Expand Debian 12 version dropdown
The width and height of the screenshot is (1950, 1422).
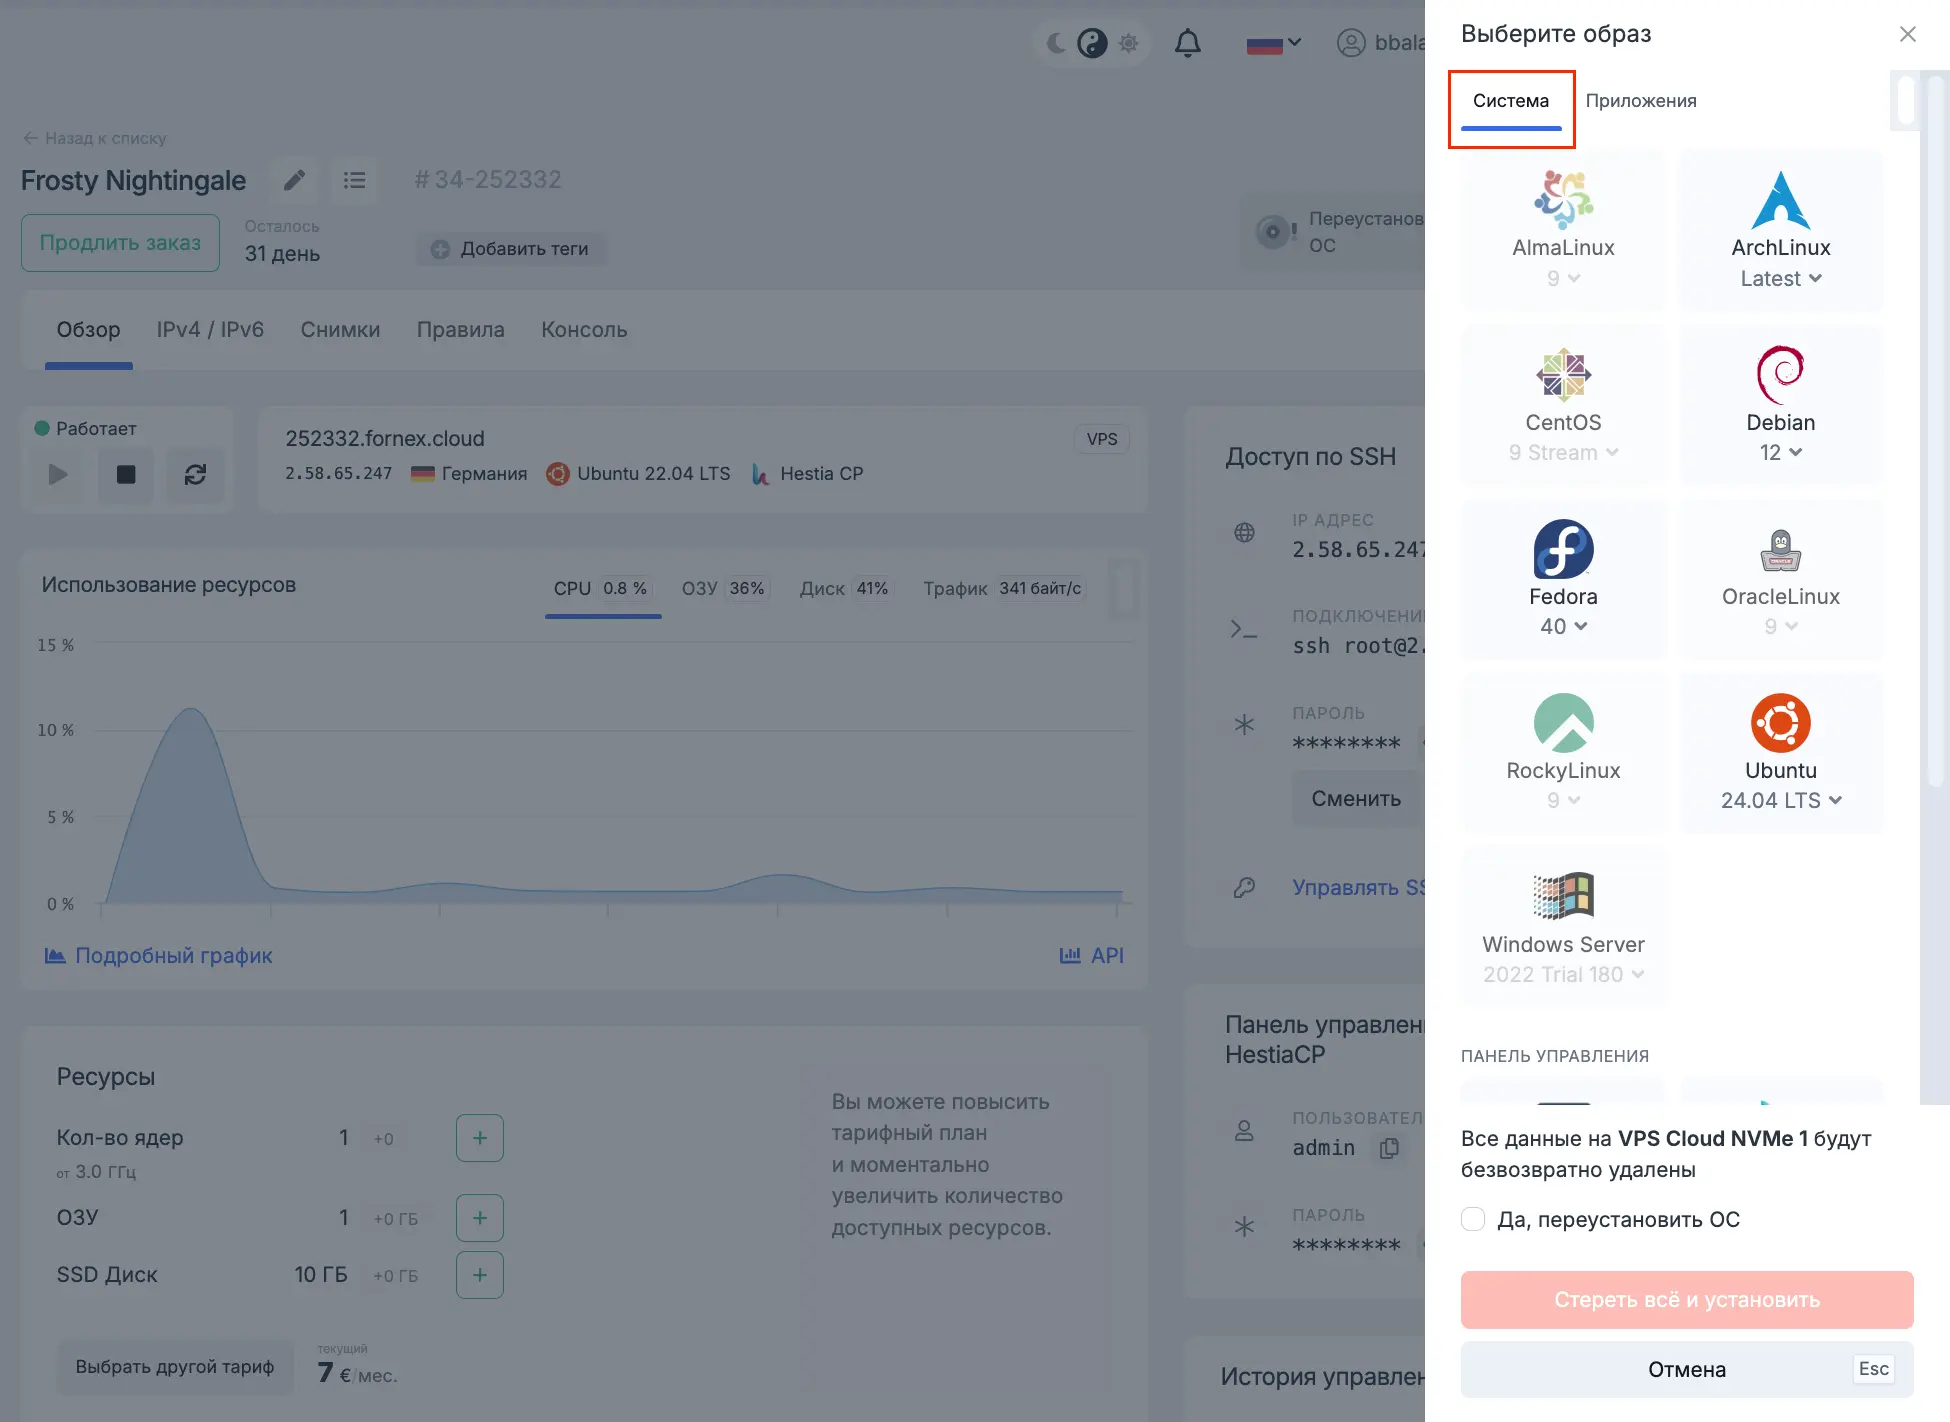(x=1781, y=452)
